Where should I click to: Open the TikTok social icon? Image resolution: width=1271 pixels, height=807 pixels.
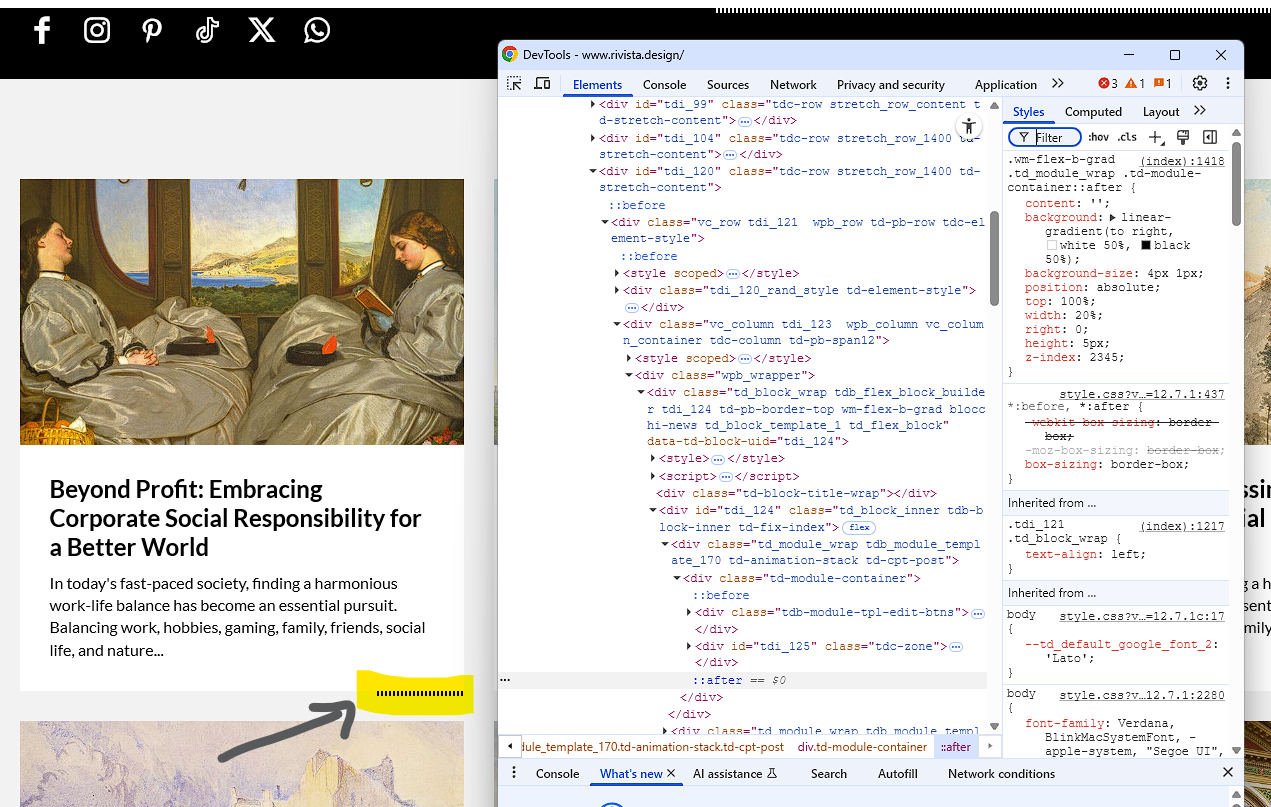207,30
